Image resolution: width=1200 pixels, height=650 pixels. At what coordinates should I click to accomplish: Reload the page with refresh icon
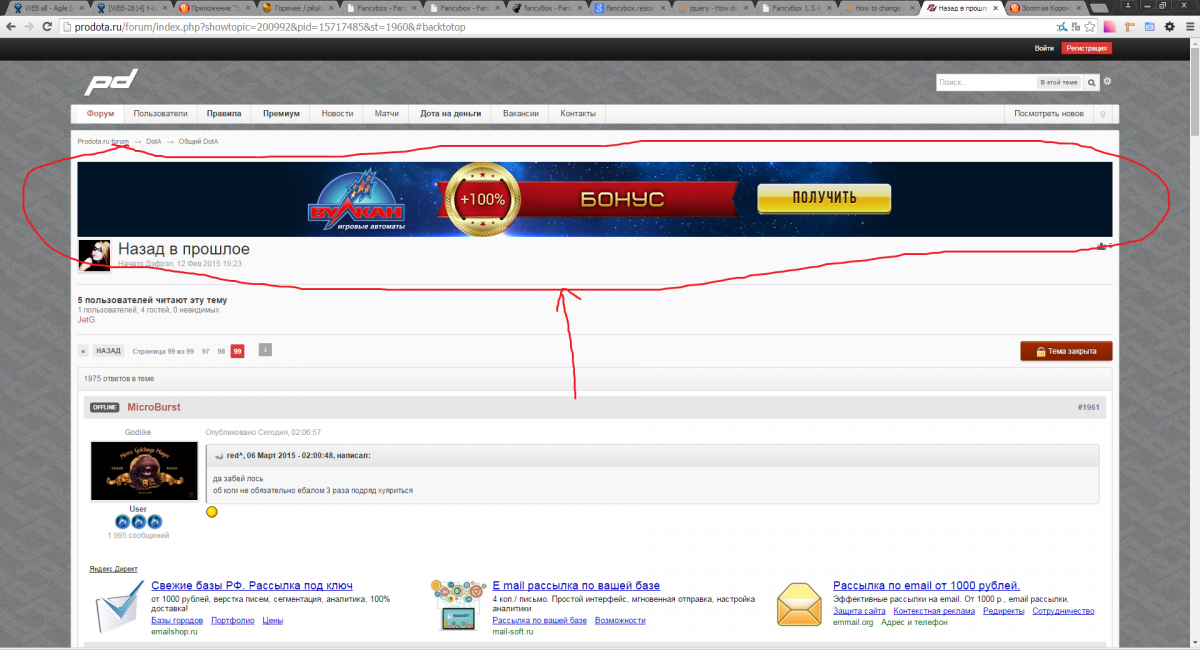tap(46, 26)
